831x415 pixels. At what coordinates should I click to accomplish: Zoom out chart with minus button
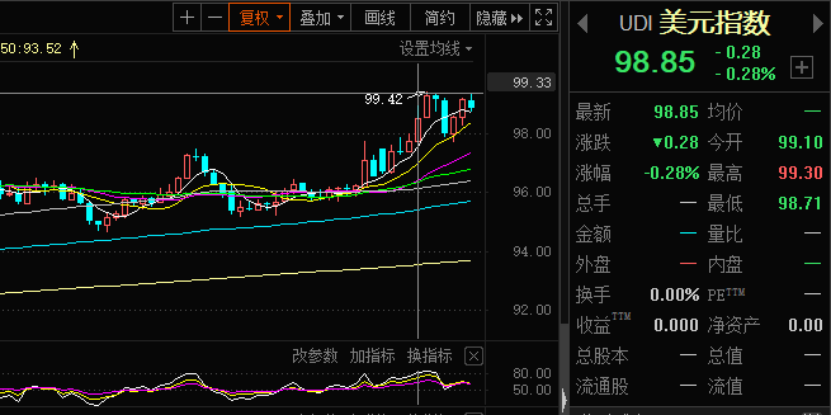click(x=215, y=18)
